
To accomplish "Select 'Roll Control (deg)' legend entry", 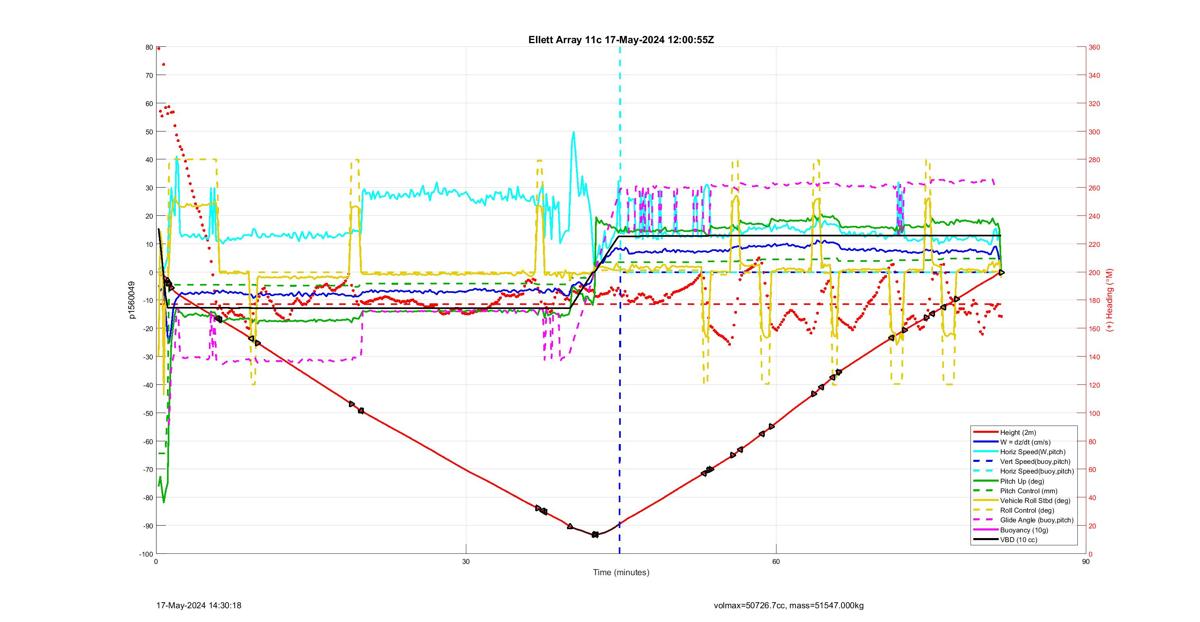I will pyautogui.click(x=1027, y=510).
